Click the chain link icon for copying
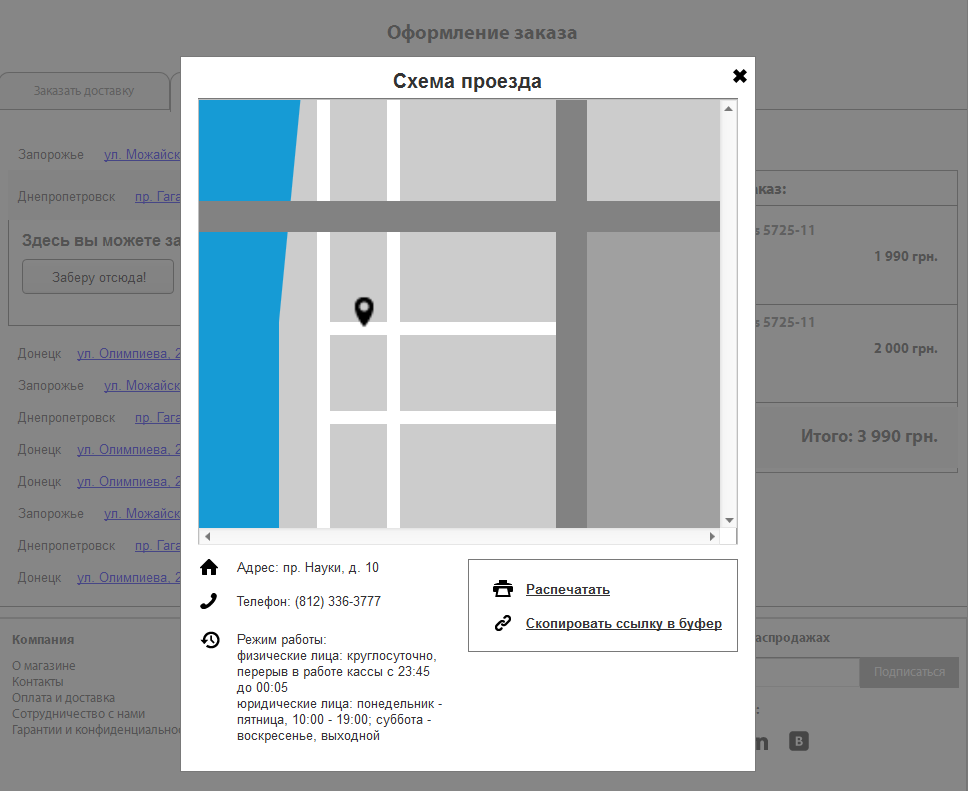The width and height of the screenshot is (969, 791). click(503, 623)
